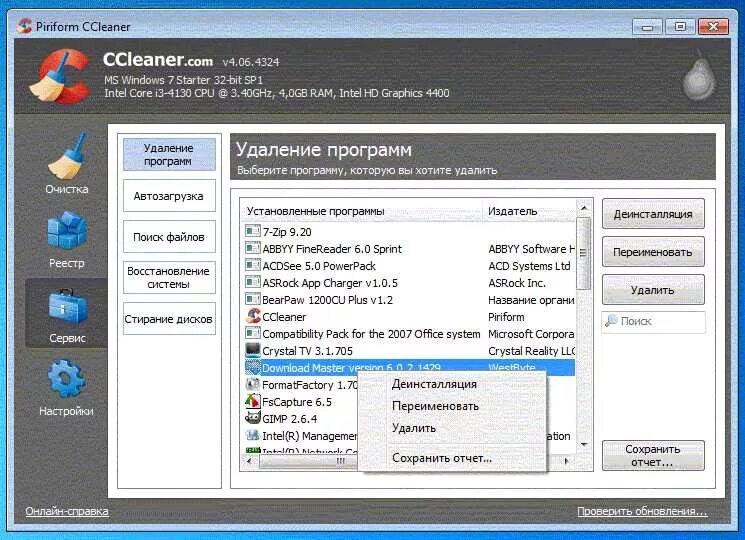This screenshot has width=745, height=540.
Task: Click the CCleaner list entry icon
Action: (253, 316)
